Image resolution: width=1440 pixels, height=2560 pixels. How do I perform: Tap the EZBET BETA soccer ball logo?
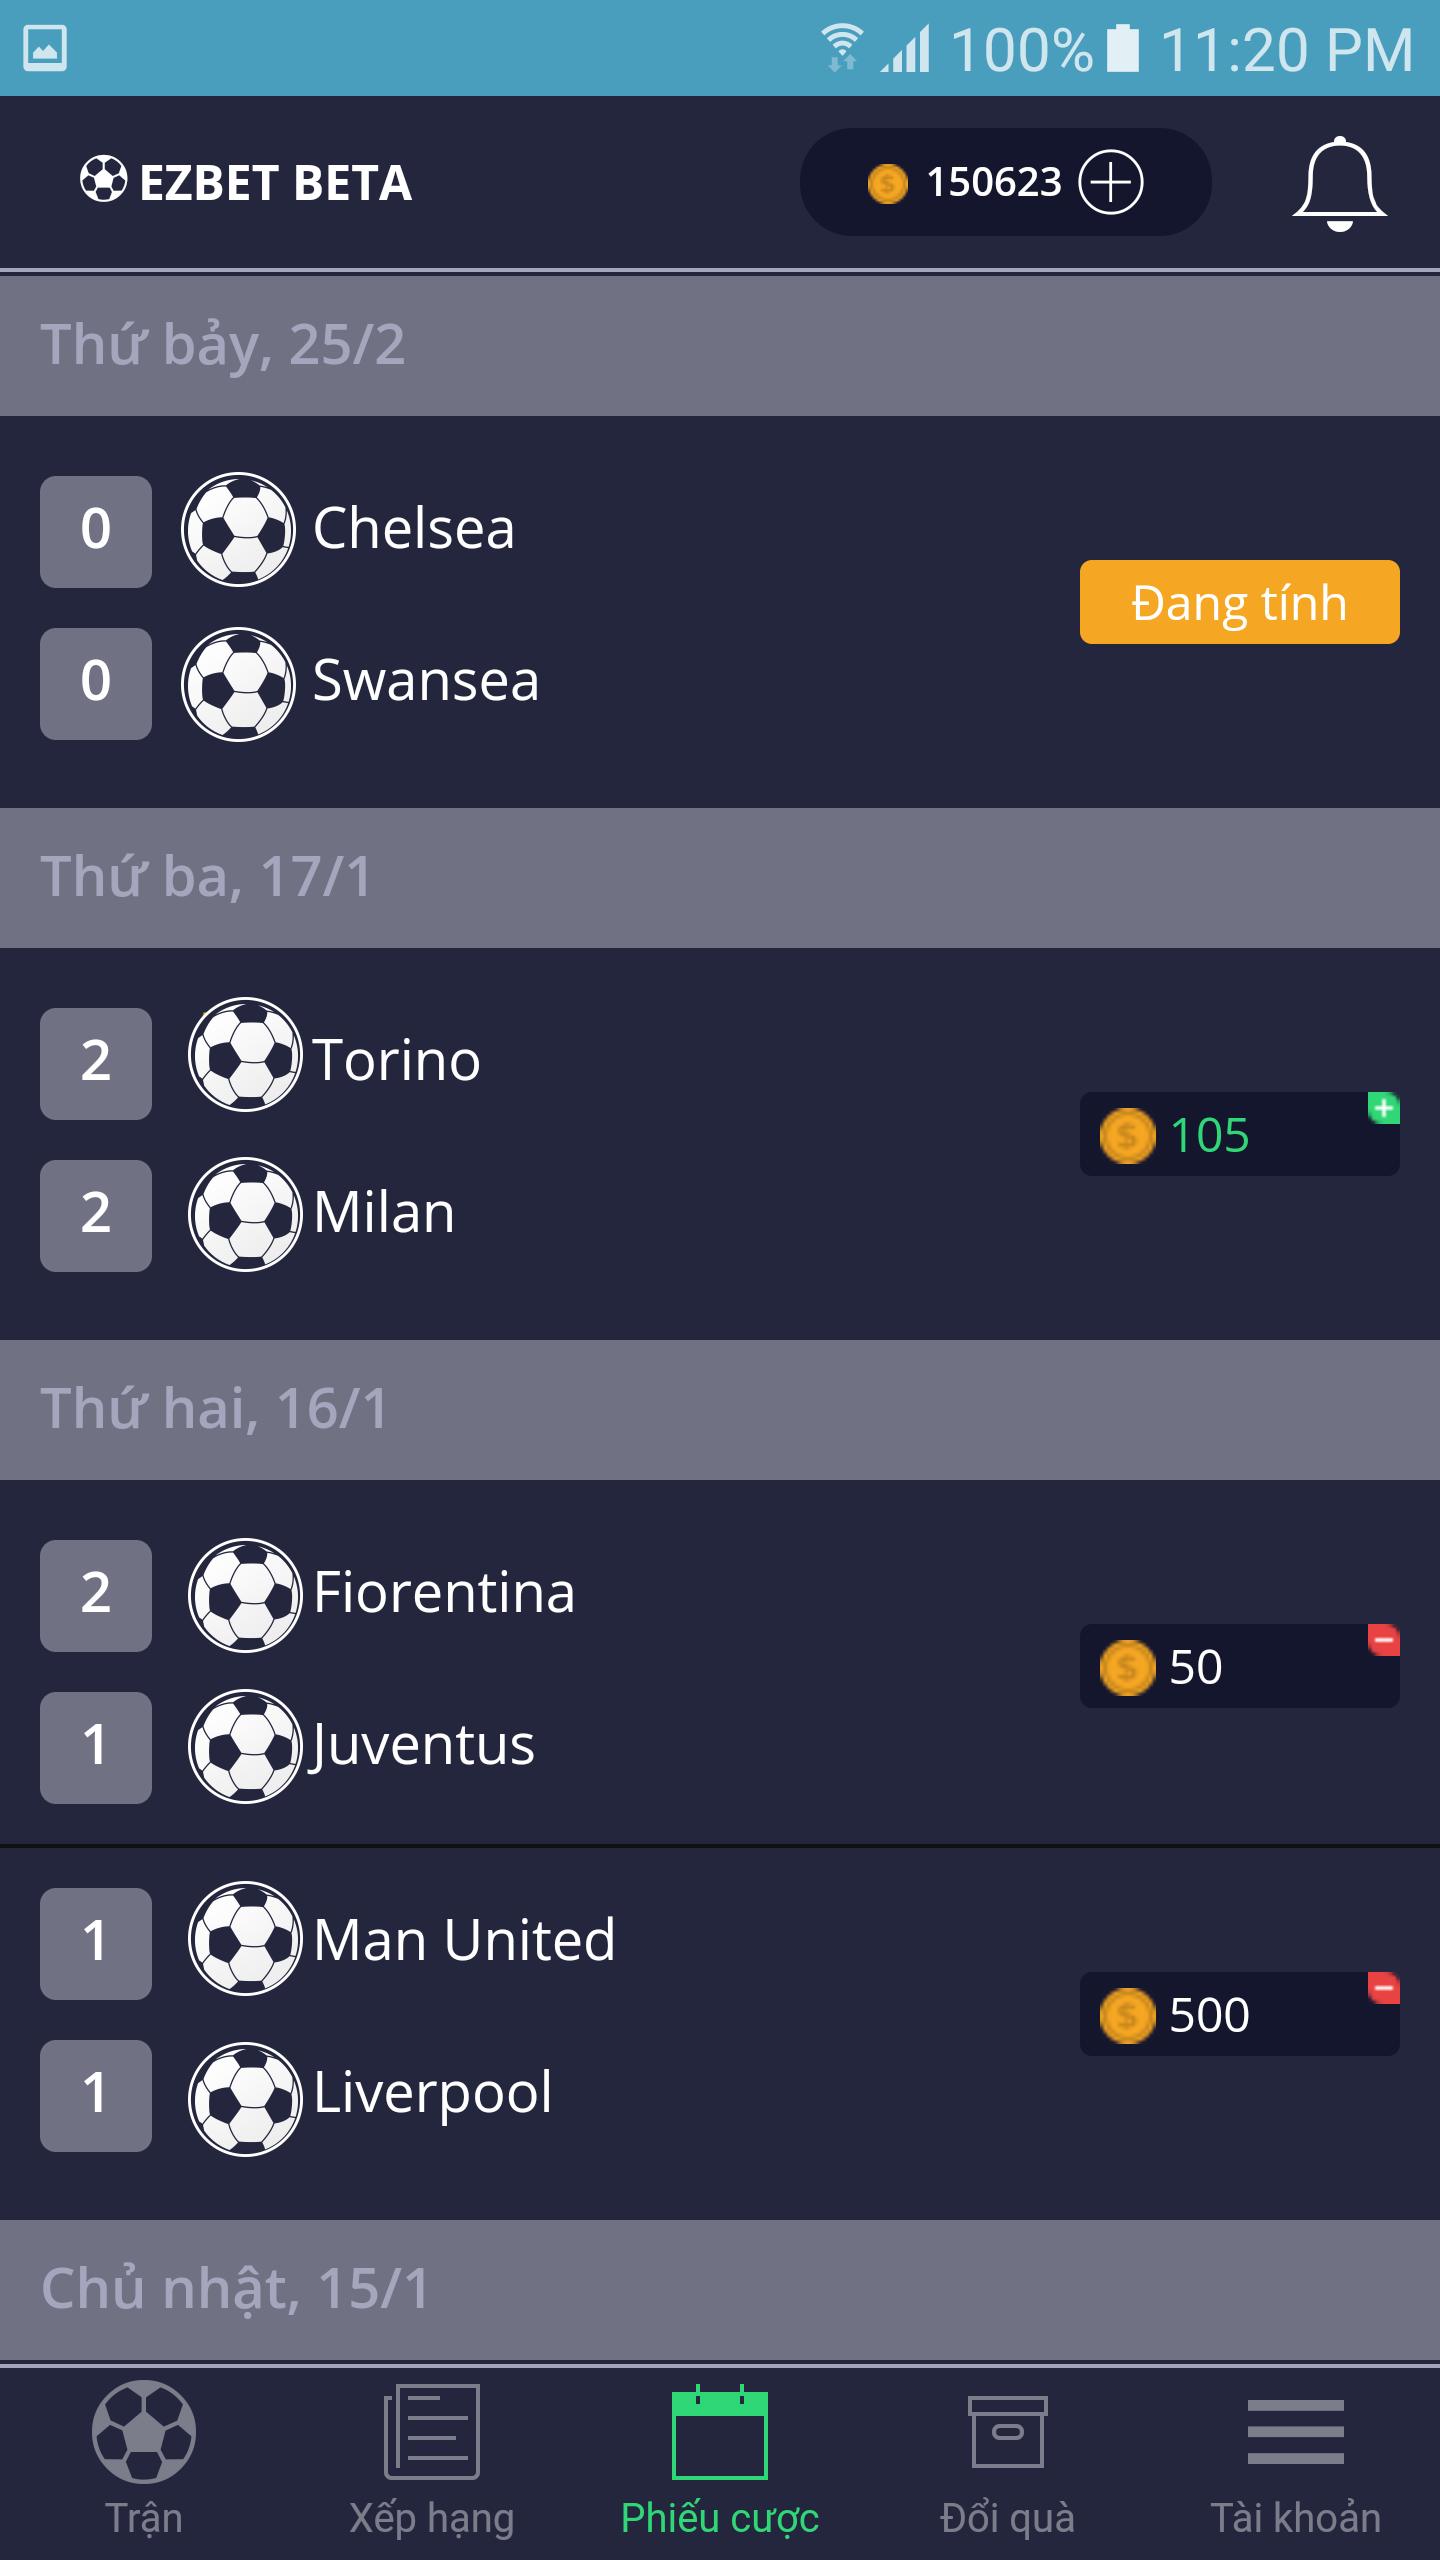tap(104, 180)
